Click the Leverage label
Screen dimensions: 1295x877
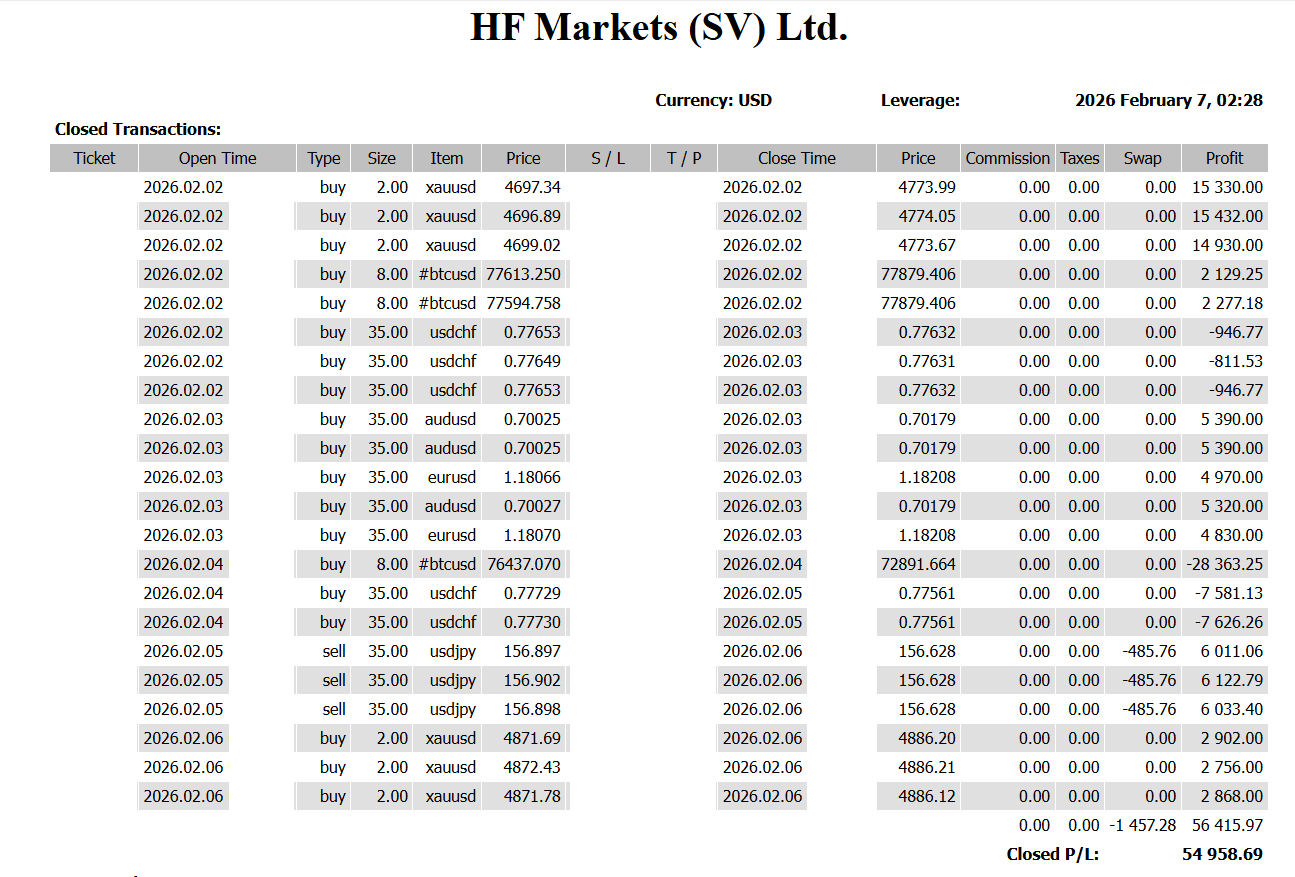920,100
